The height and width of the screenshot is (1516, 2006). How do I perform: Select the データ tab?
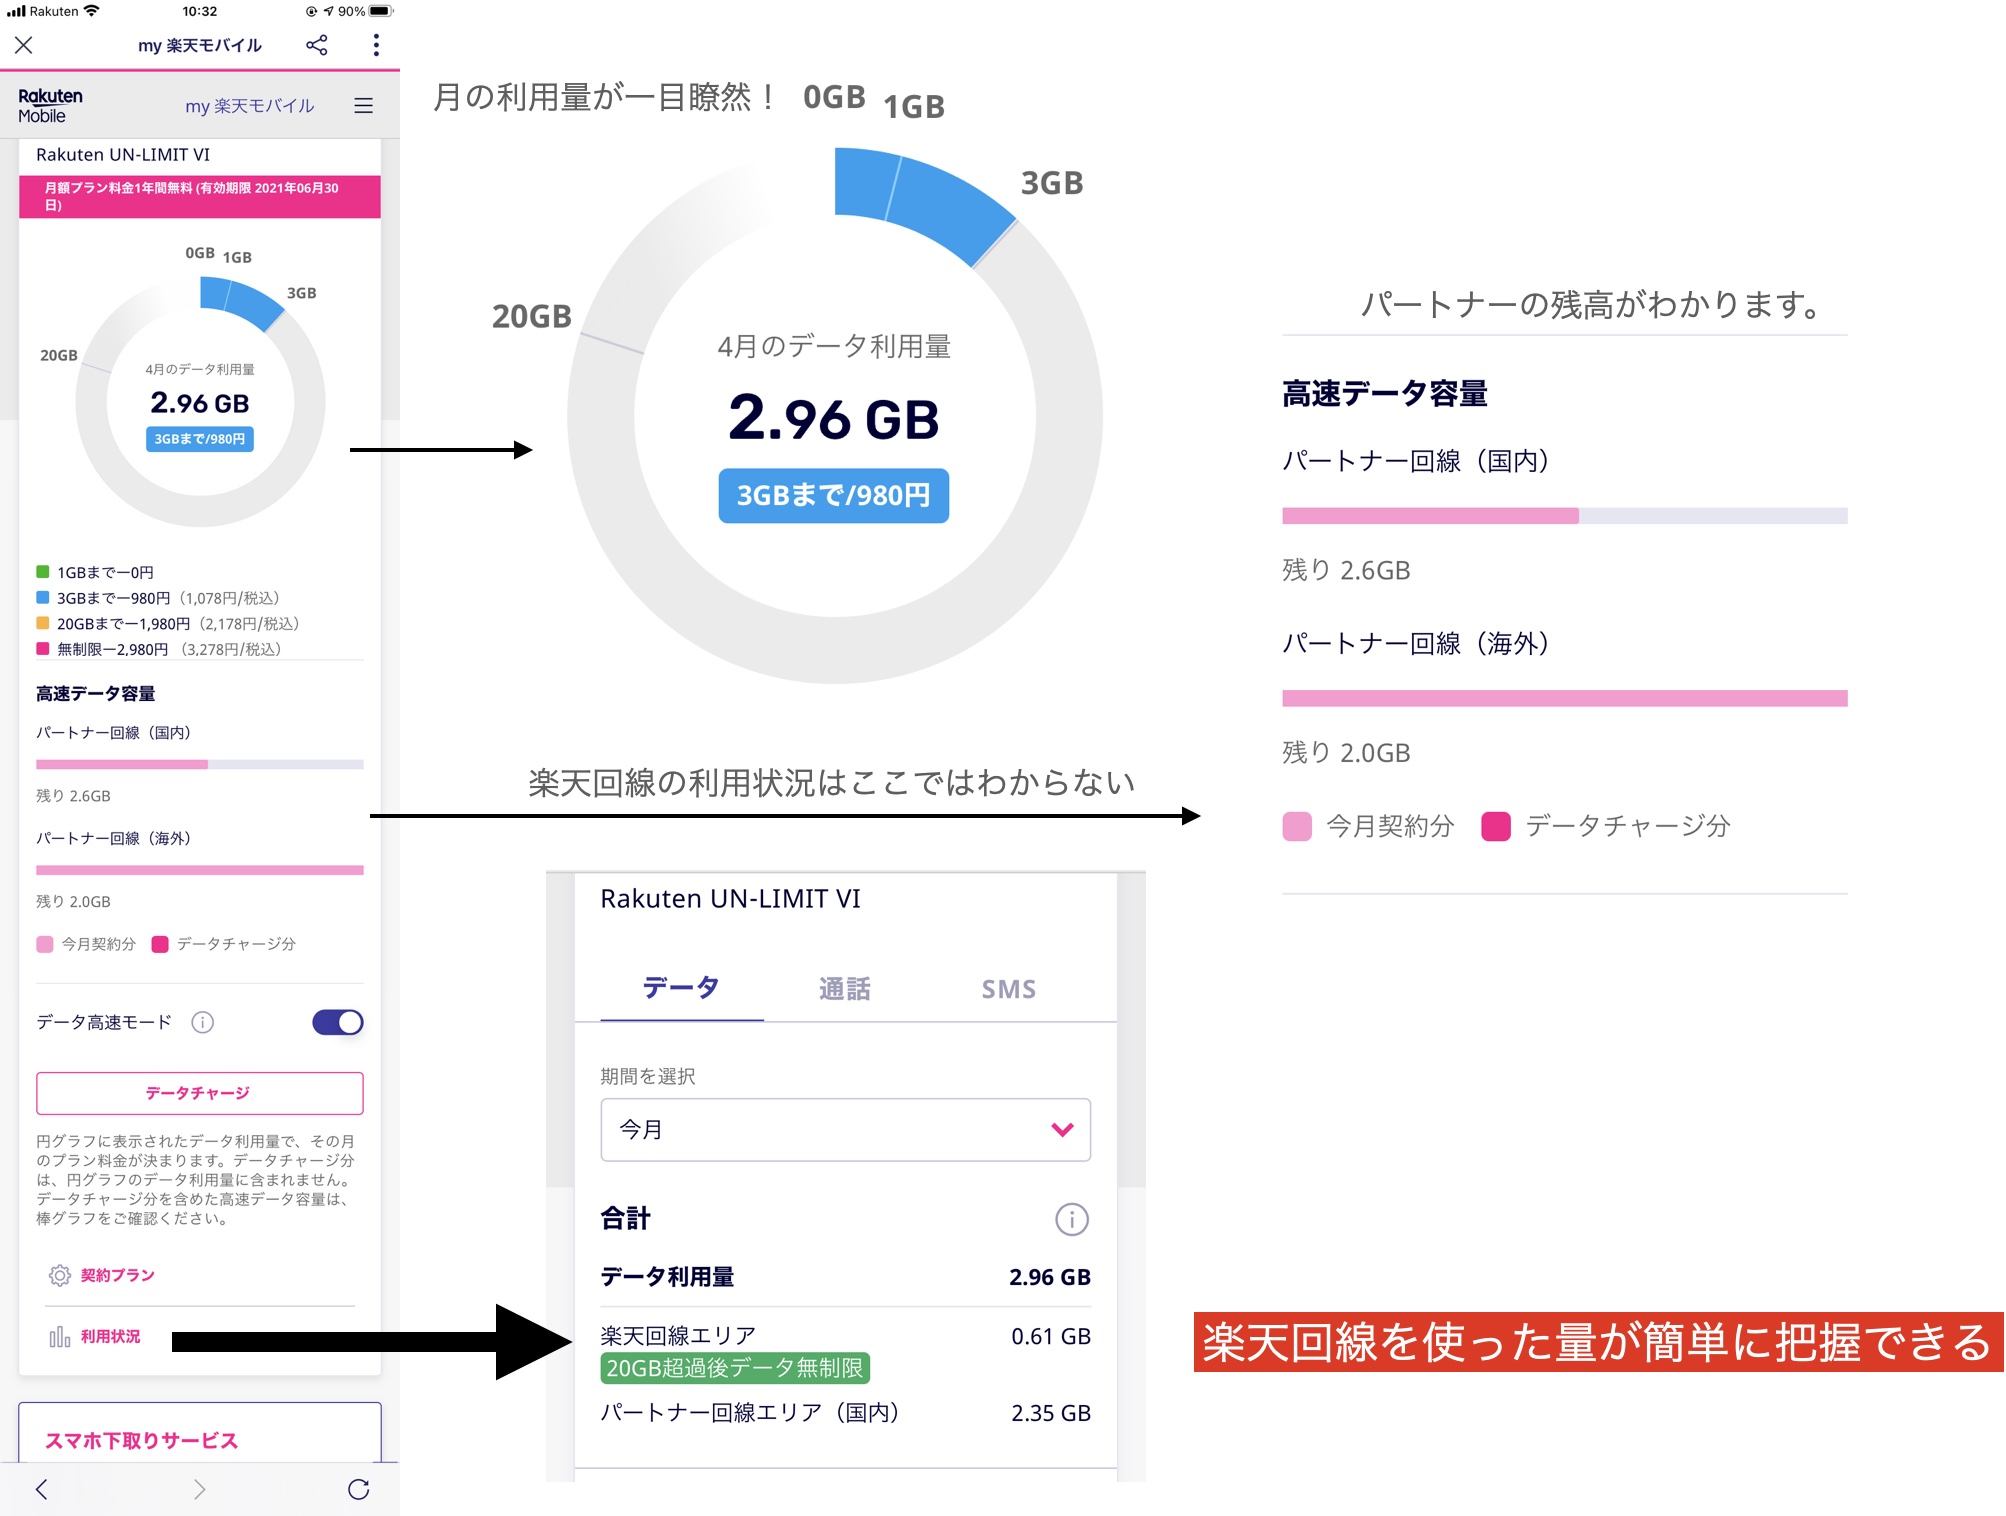[x=681, y=988]
